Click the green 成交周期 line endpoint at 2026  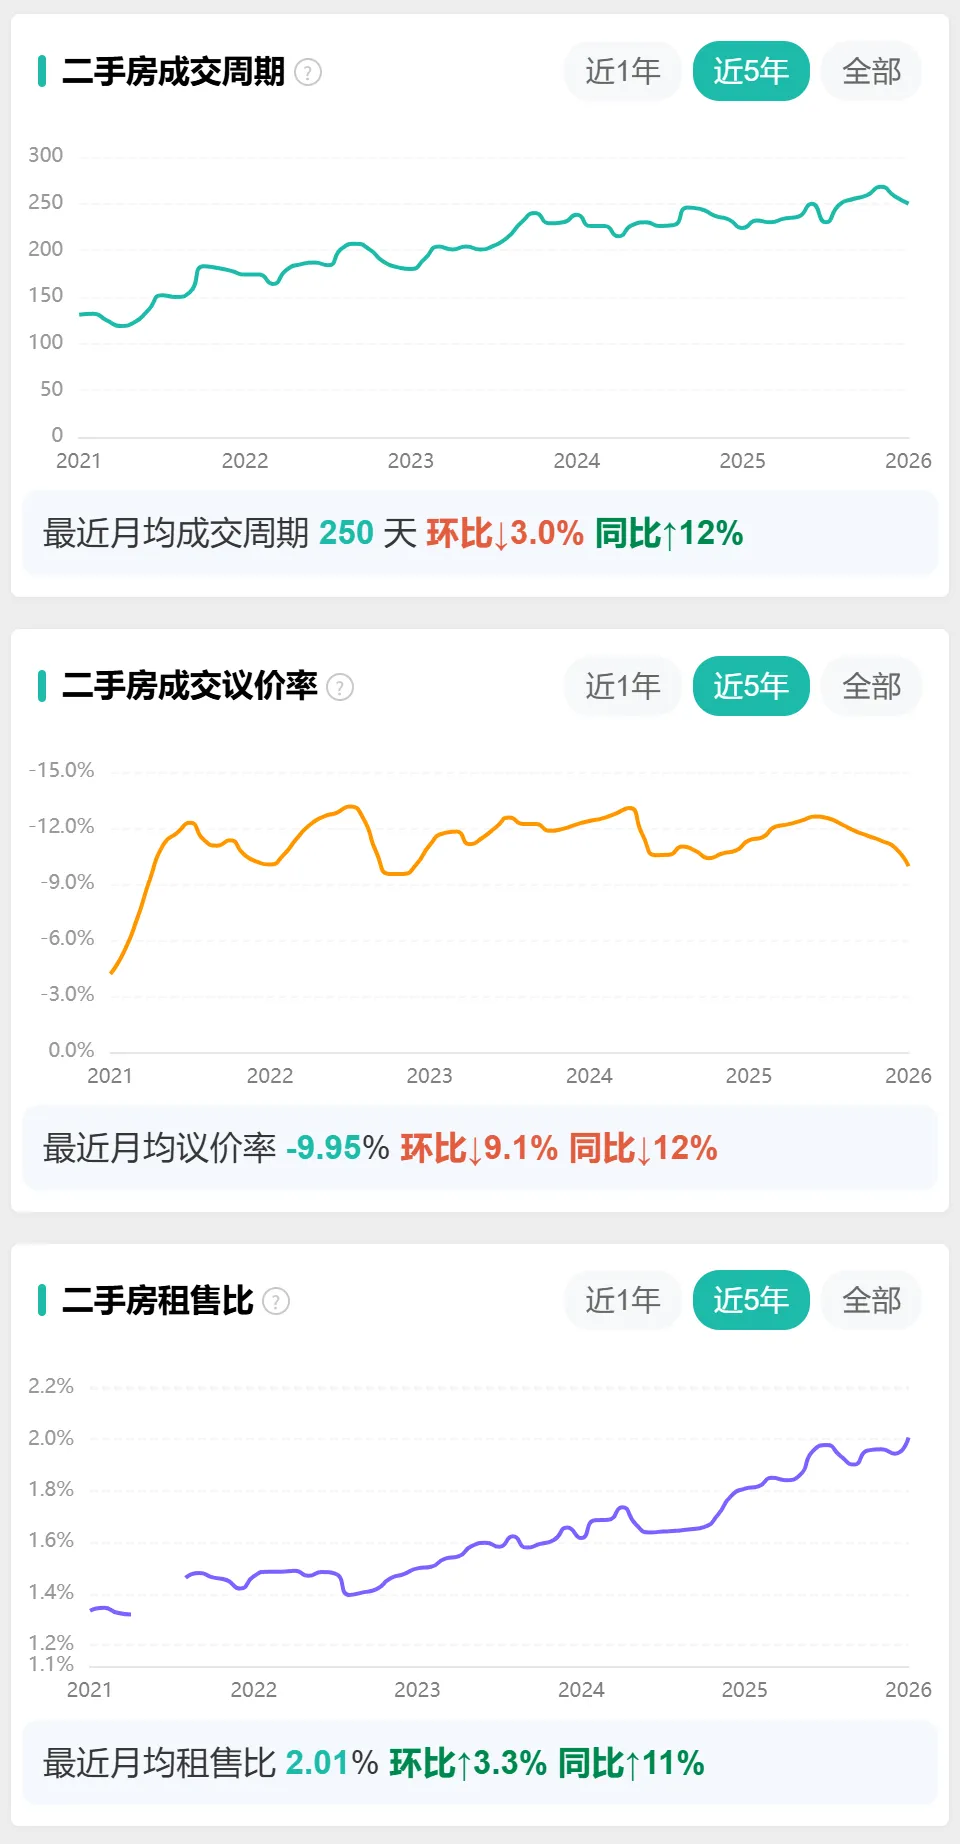[x=907, y=203]
